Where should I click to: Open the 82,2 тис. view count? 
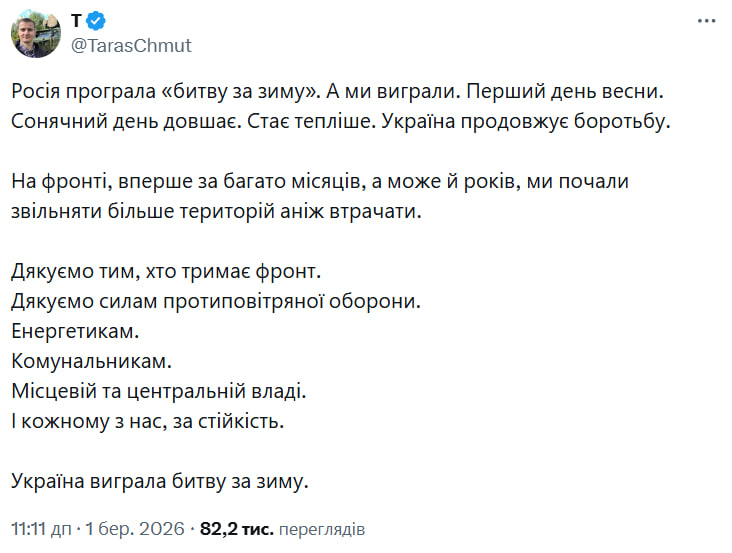[x=237, y=528]
